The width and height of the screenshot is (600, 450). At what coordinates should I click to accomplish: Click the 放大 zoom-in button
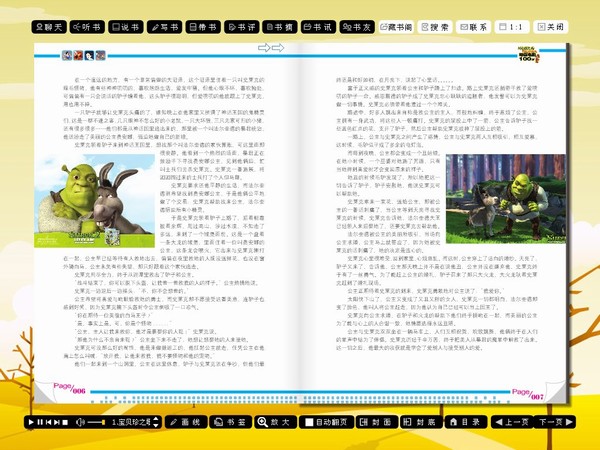275,422
